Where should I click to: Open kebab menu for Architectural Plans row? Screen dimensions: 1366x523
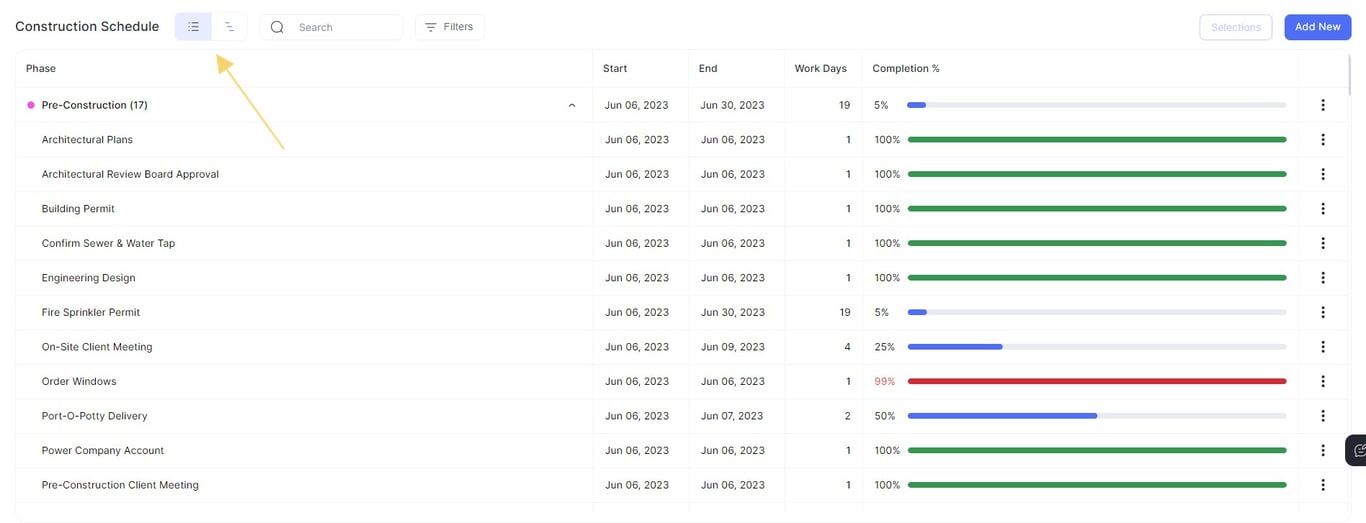tap(1322, 140)
